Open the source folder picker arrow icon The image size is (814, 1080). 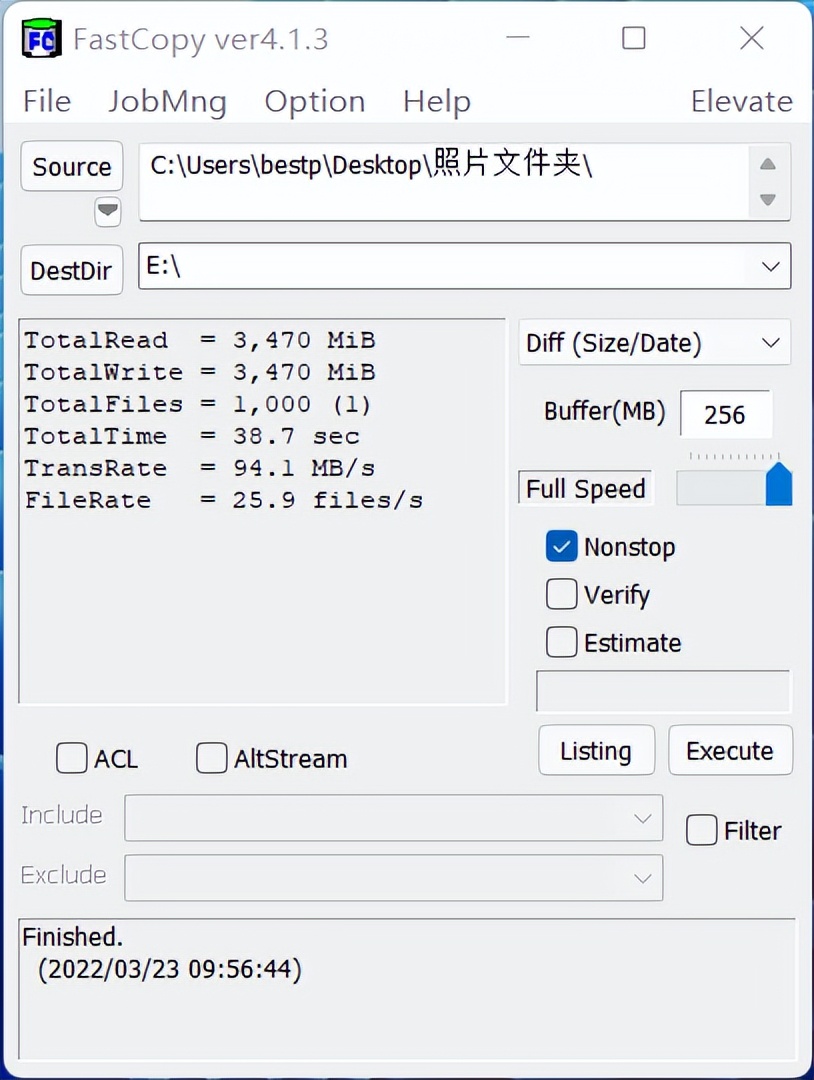[x=107, y=212]
